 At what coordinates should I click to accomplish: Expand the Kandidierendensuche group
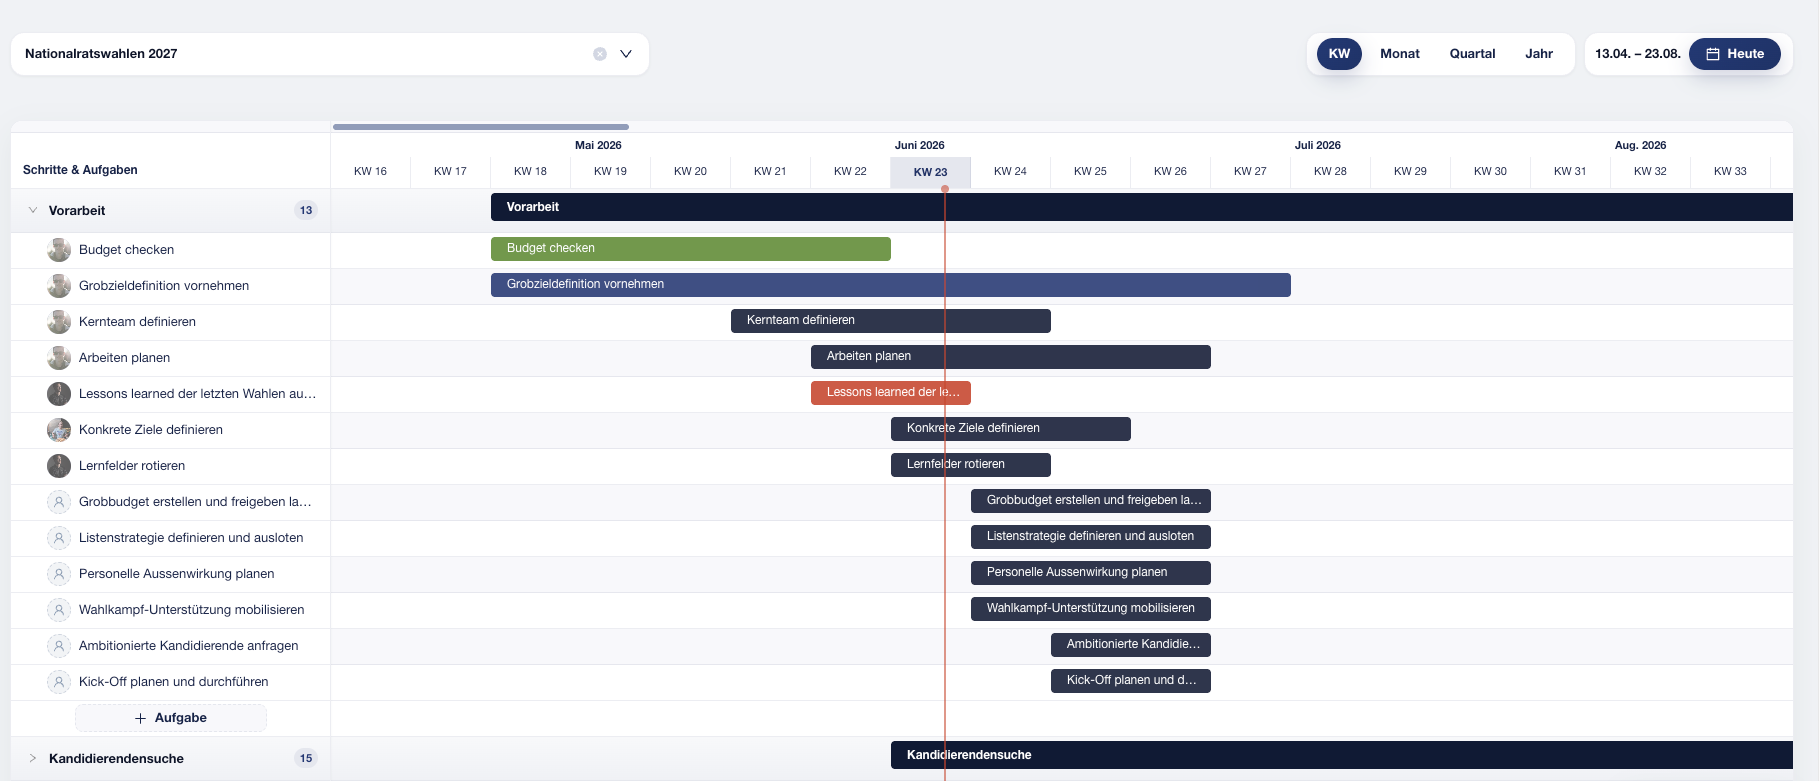[33, 758]
